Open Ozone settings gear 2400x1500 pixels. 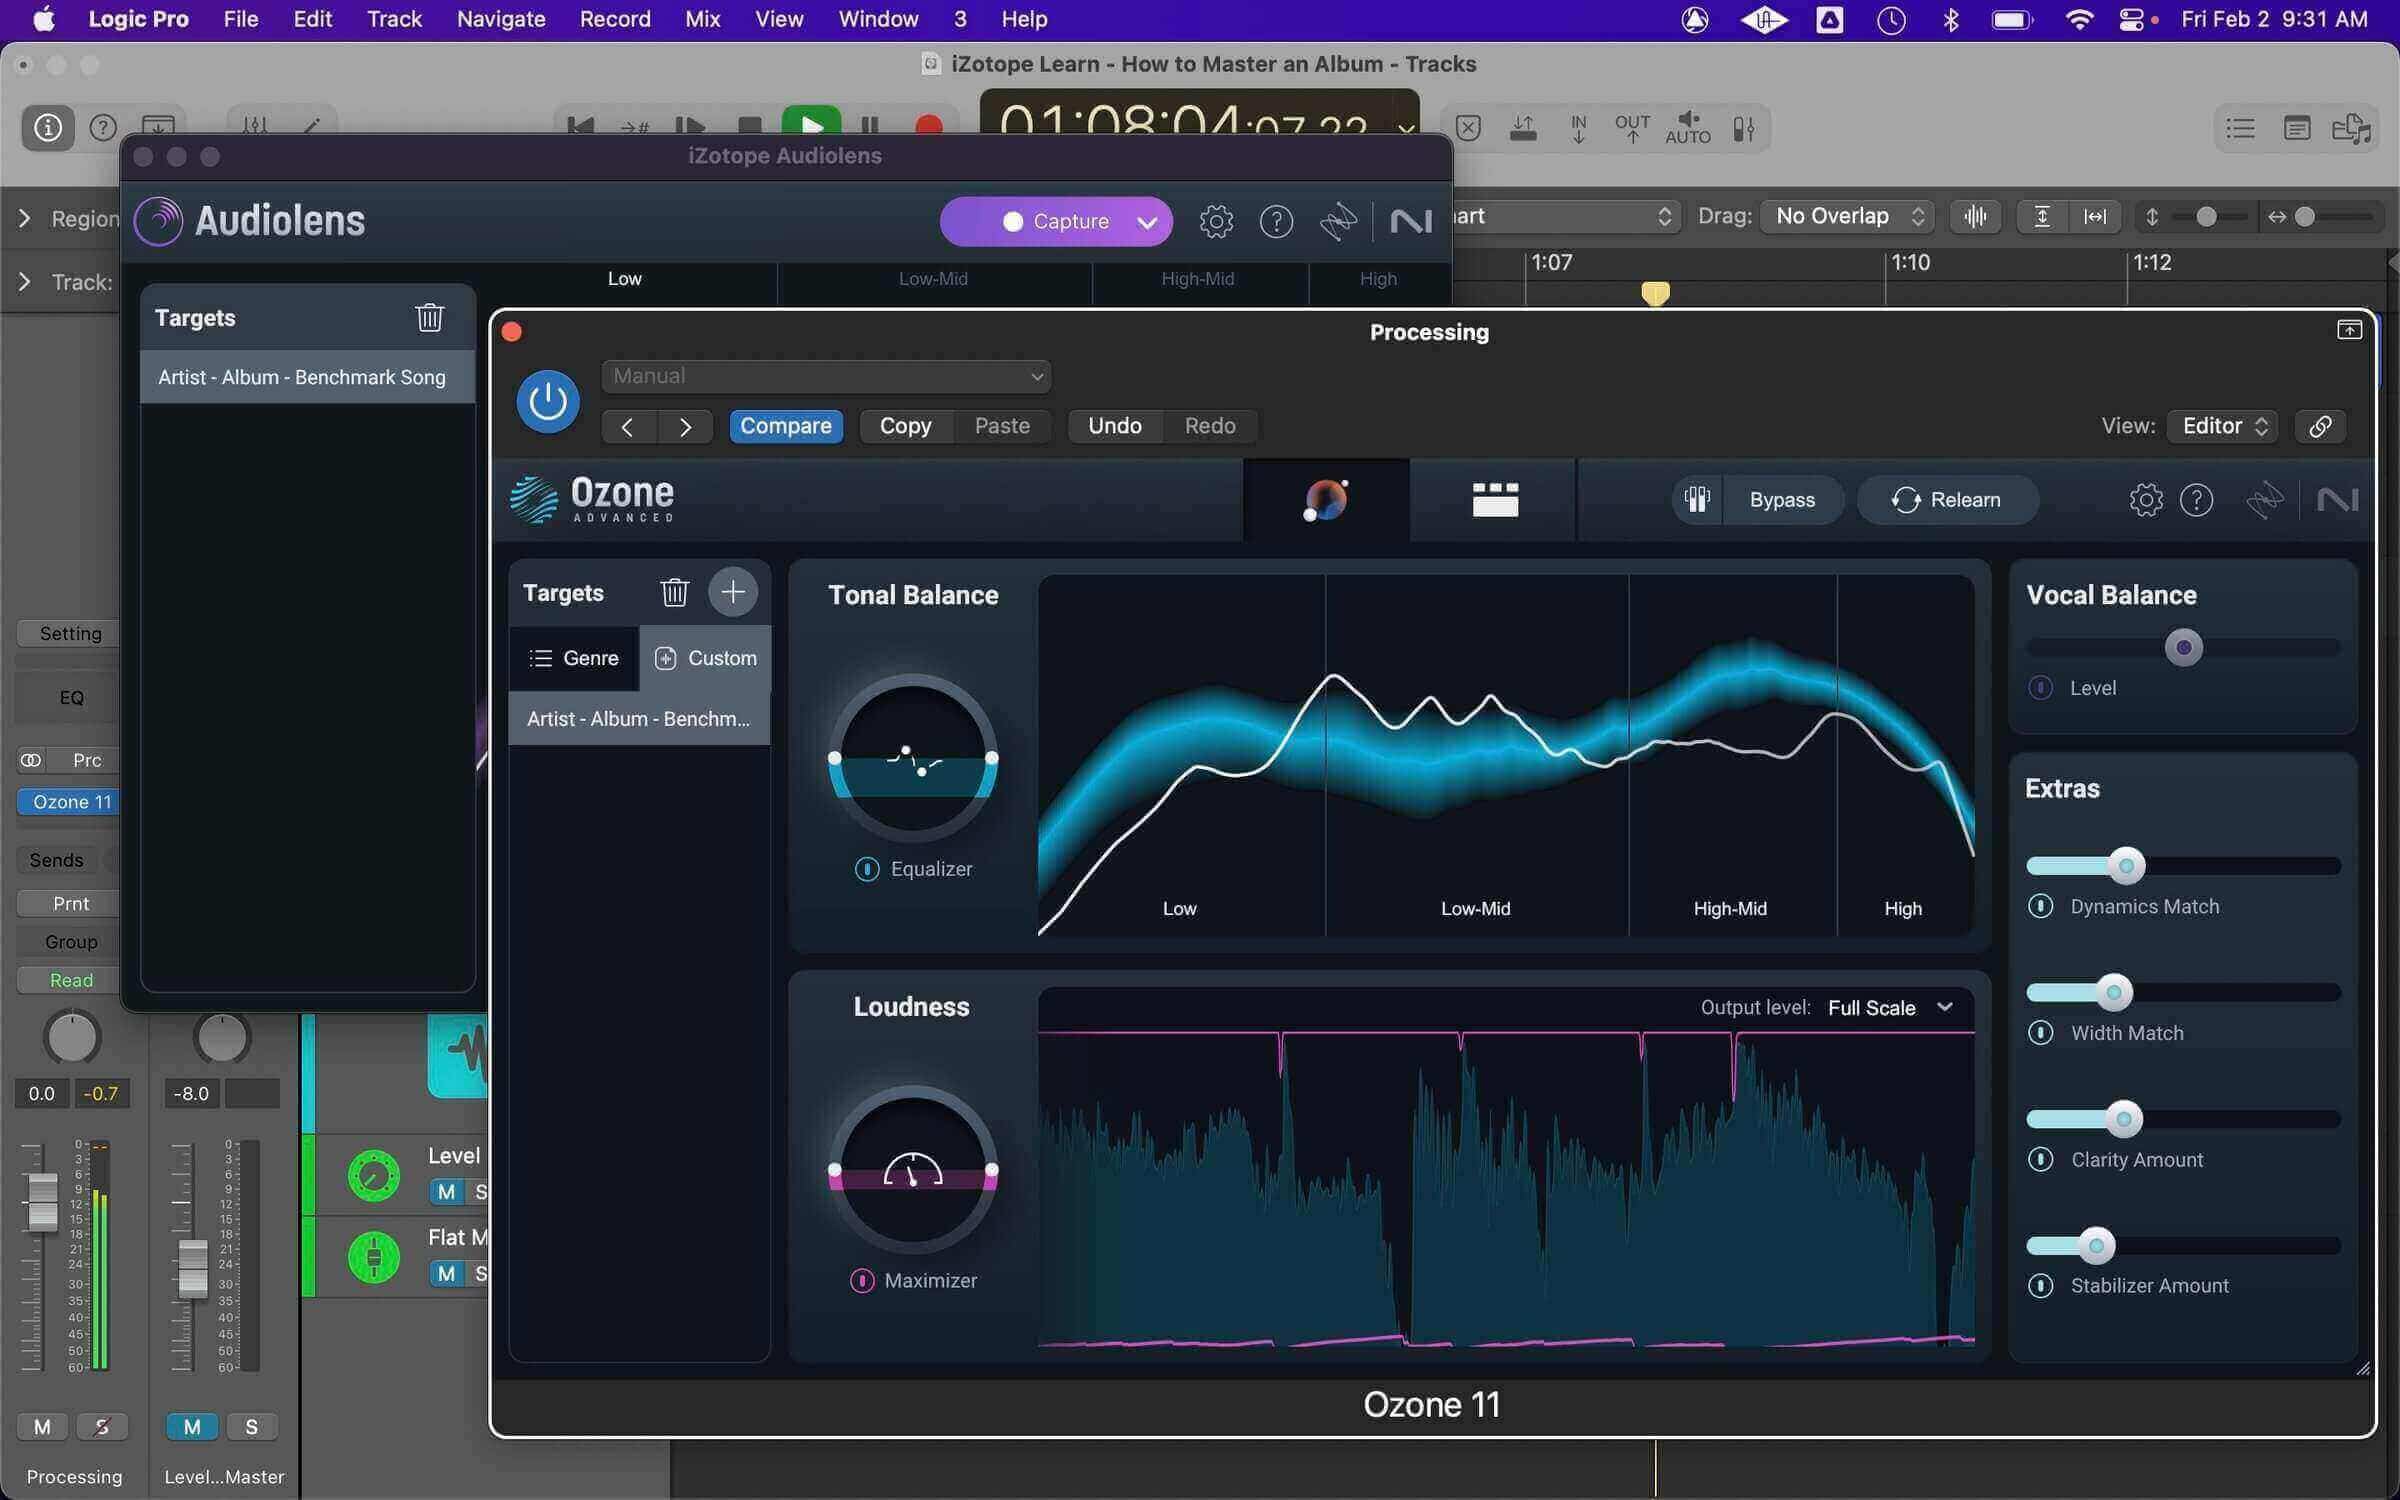tap(2145, 499)
